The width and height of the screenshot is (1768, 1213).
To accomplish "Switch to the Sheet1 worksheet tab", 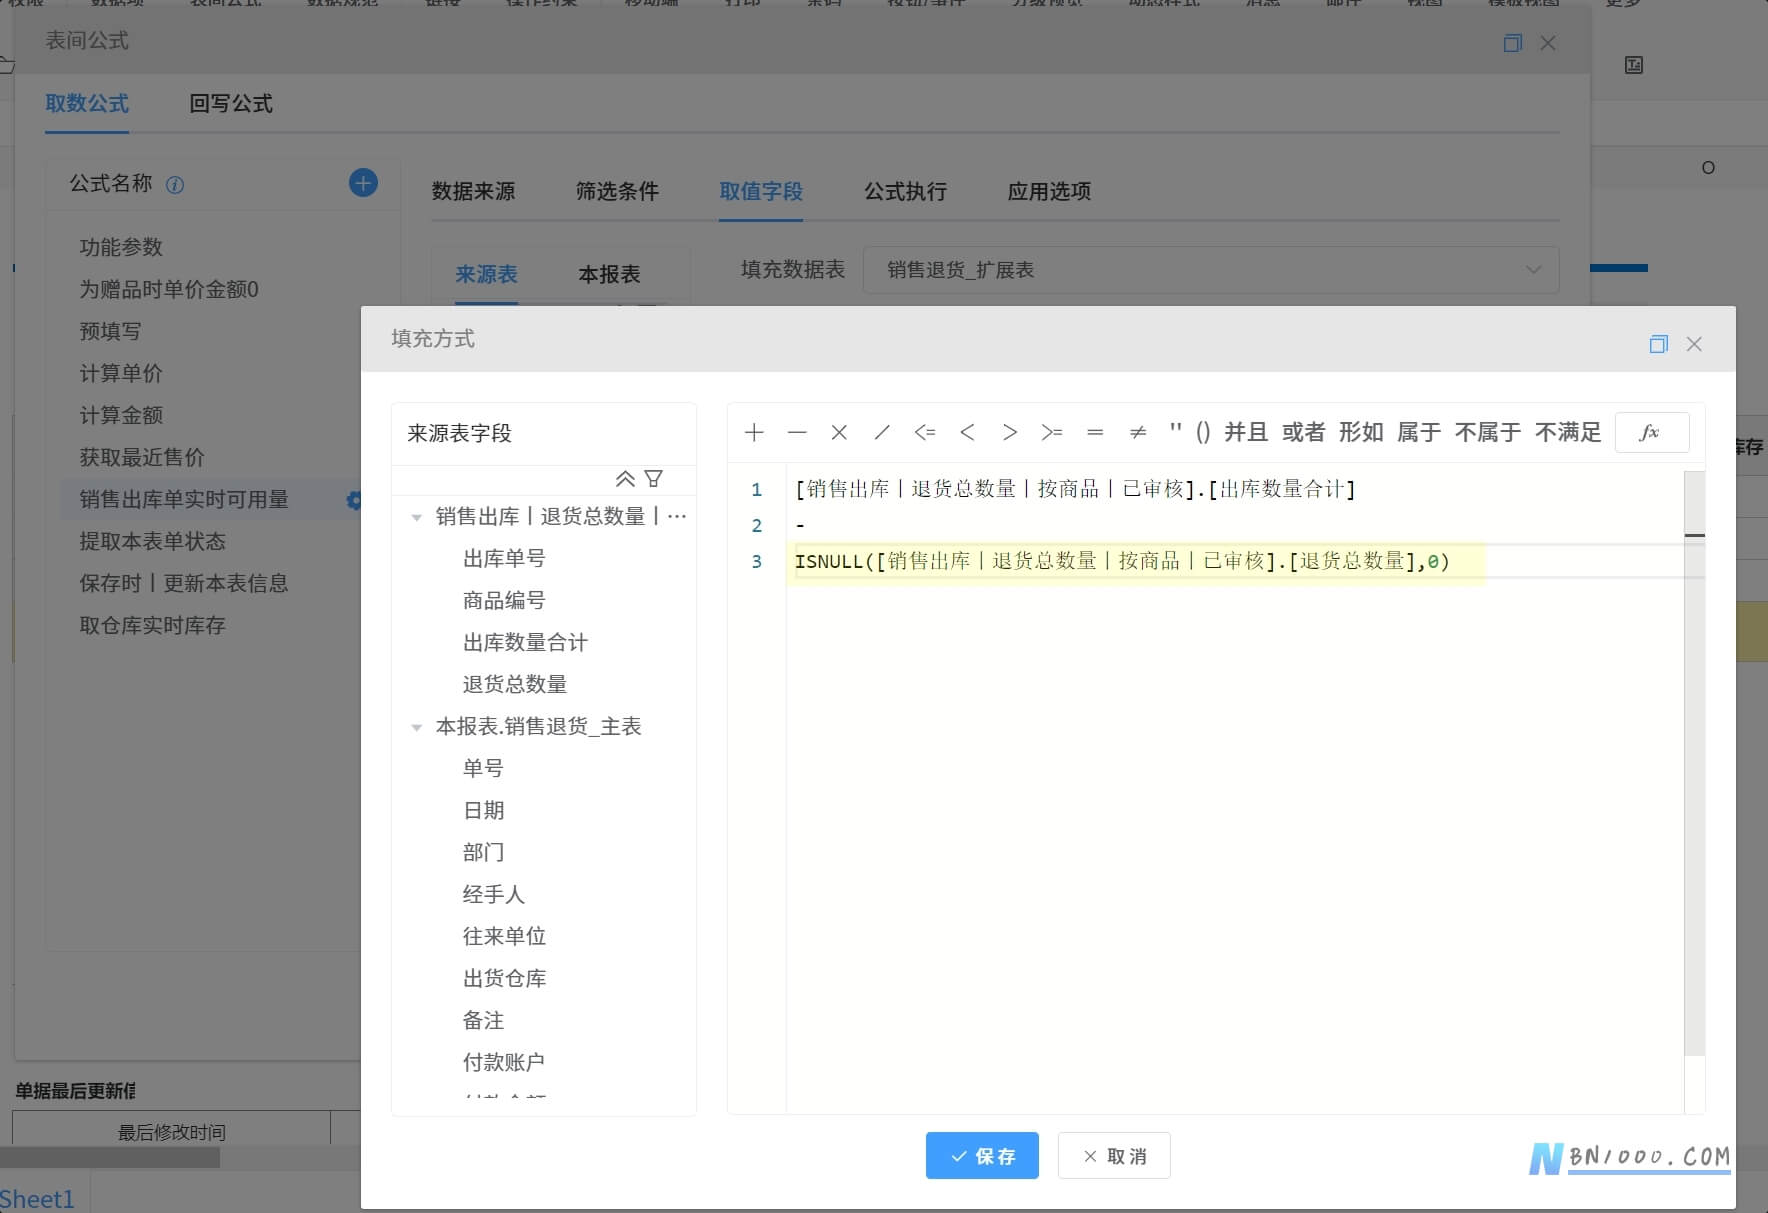I will tap(37, 1199).
